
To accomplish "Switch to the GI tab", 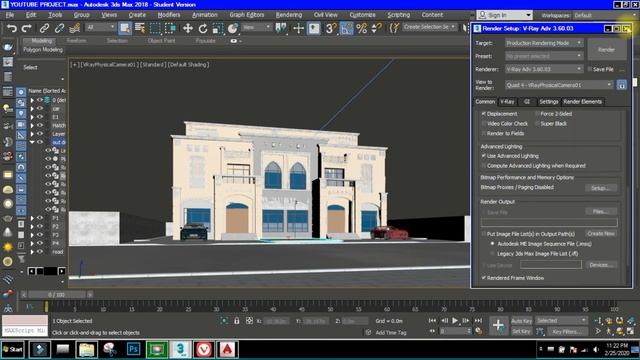I will pyautogui.click(x=527, y=102).
